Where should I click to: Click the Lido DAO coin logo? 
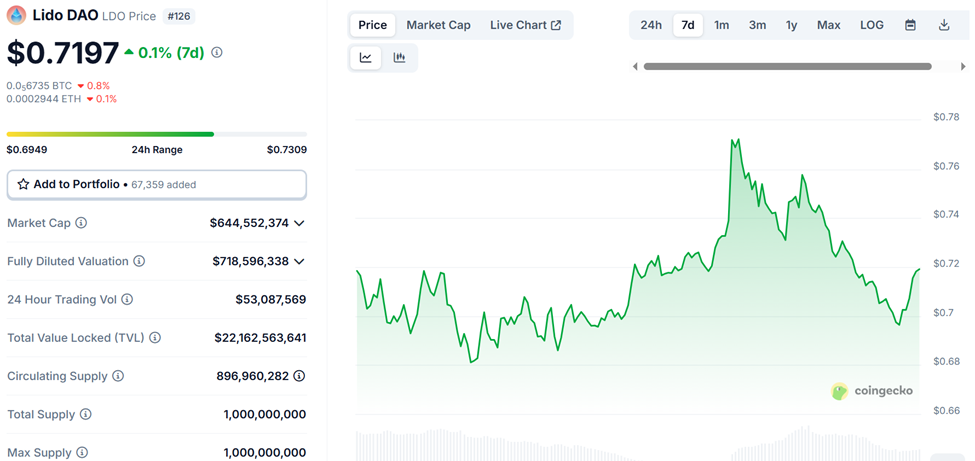point(17,16)
